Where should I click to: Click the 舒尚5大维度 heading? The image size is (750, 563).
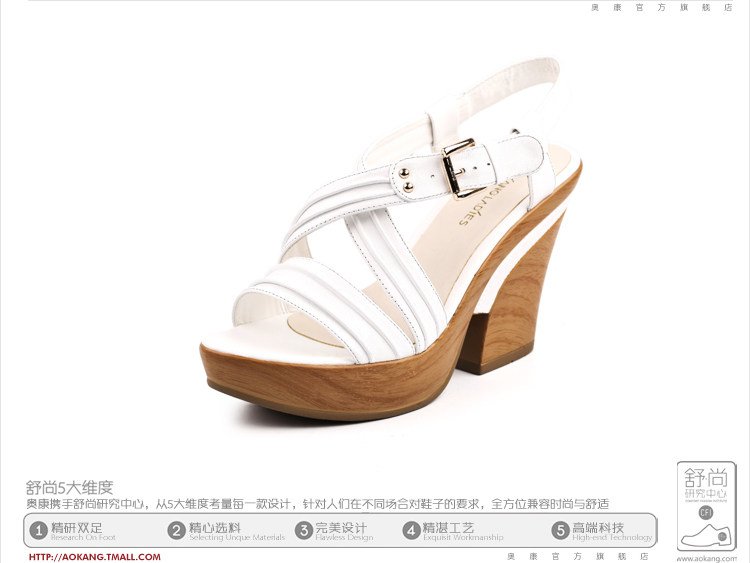click(69, 487)
